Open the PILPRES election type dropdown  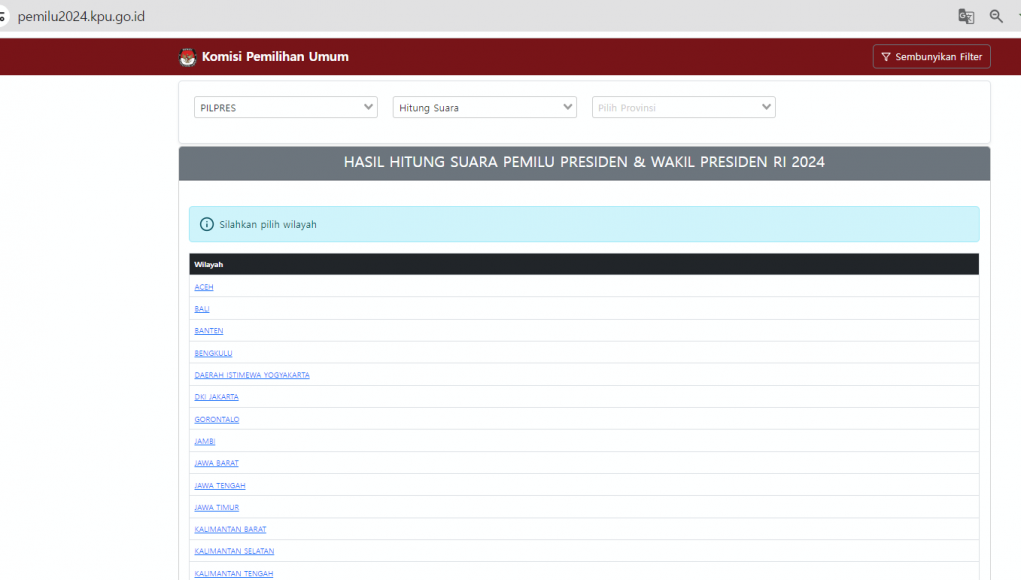pyautogui.click(x=285, y=107)
